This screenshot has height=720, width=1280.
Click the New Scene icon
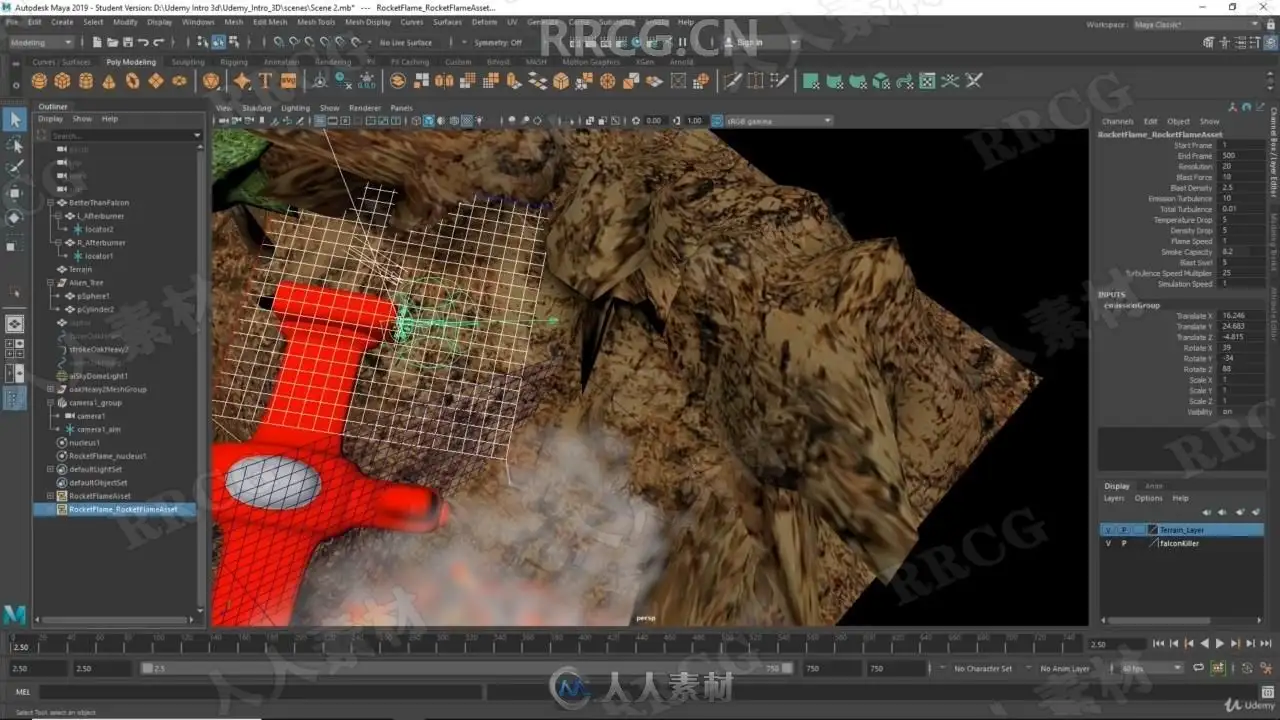pyautogui.click(x=96, y=43)
